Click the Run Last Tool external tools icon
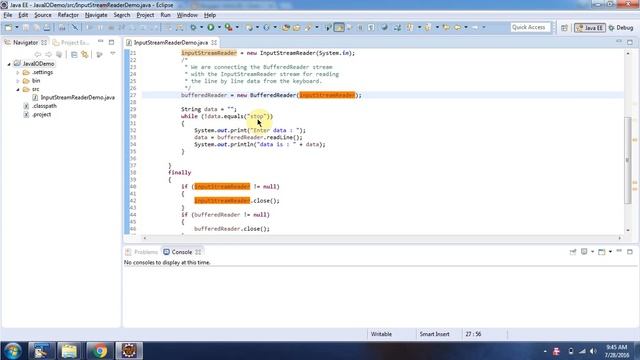Screen dimensions: 640x360 pyautogui.click(x=229, y=27)
